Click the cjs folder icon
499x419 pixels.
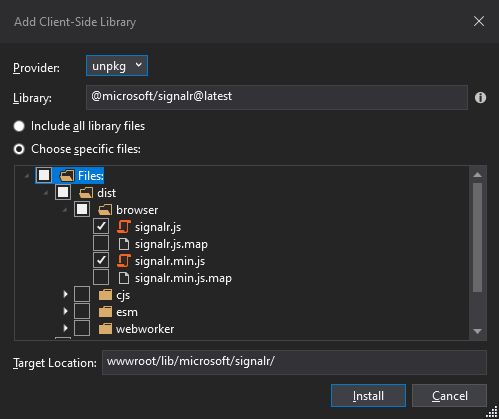(105, 295)
